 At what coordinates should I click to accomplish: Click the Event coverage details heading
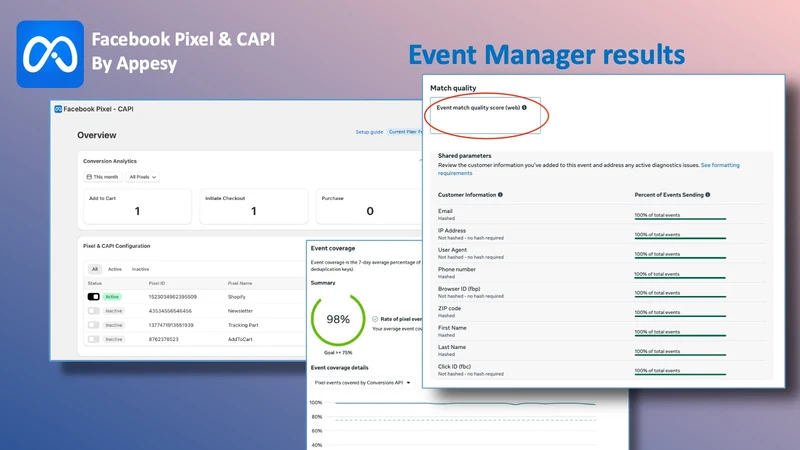coord(339,367)
